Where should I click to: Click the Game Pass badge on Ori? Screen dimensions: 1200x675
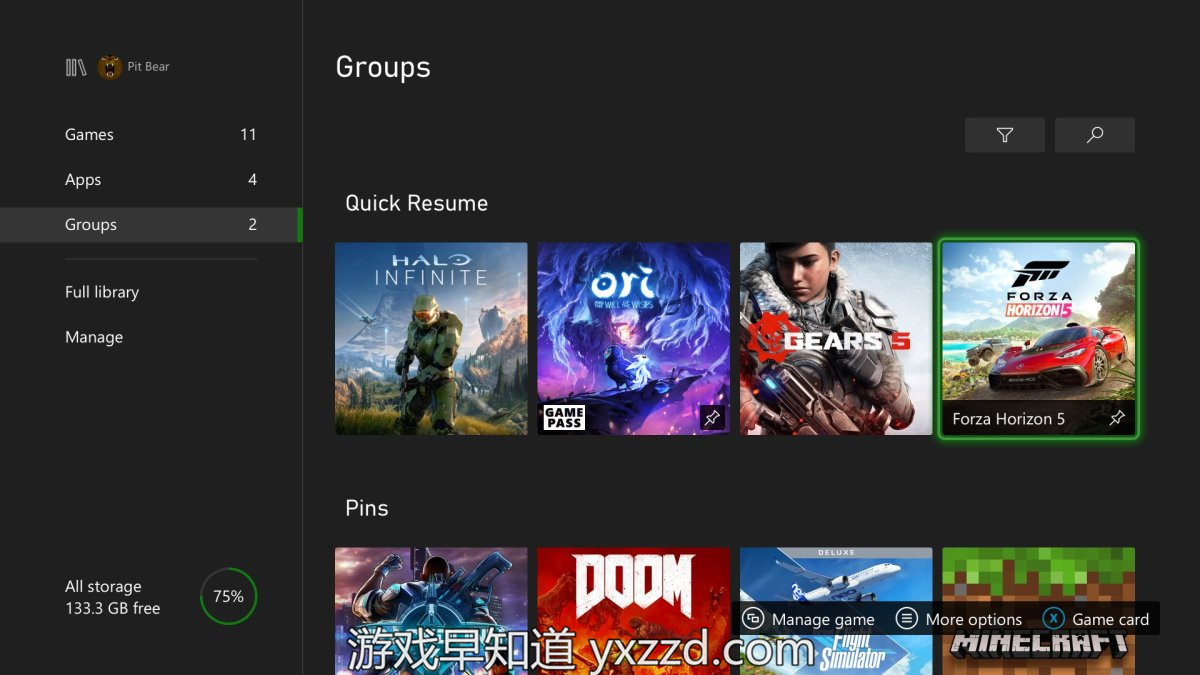[564, 418]
